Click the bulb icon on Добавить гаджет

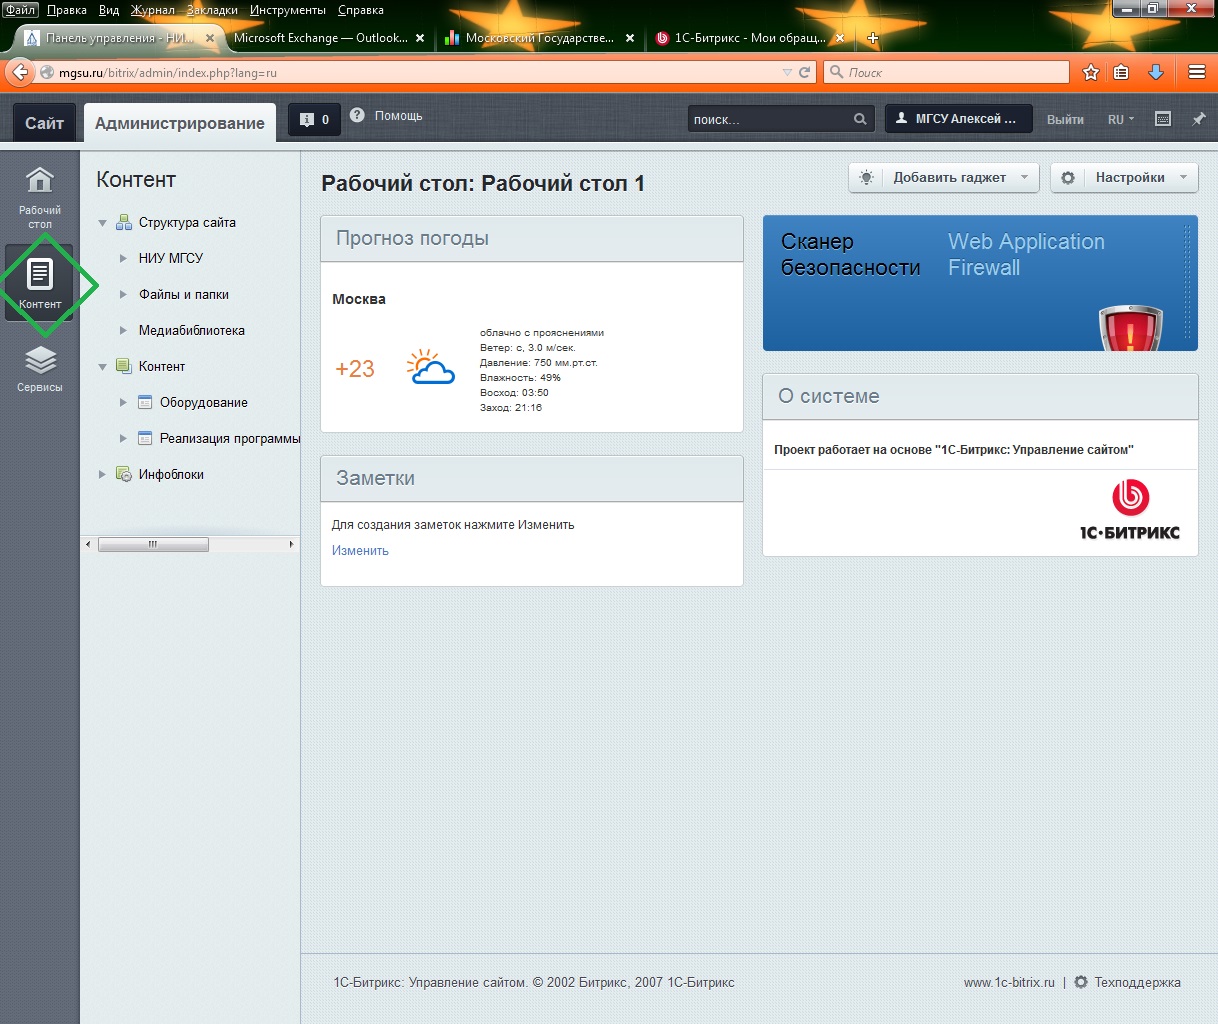(866, 177)
